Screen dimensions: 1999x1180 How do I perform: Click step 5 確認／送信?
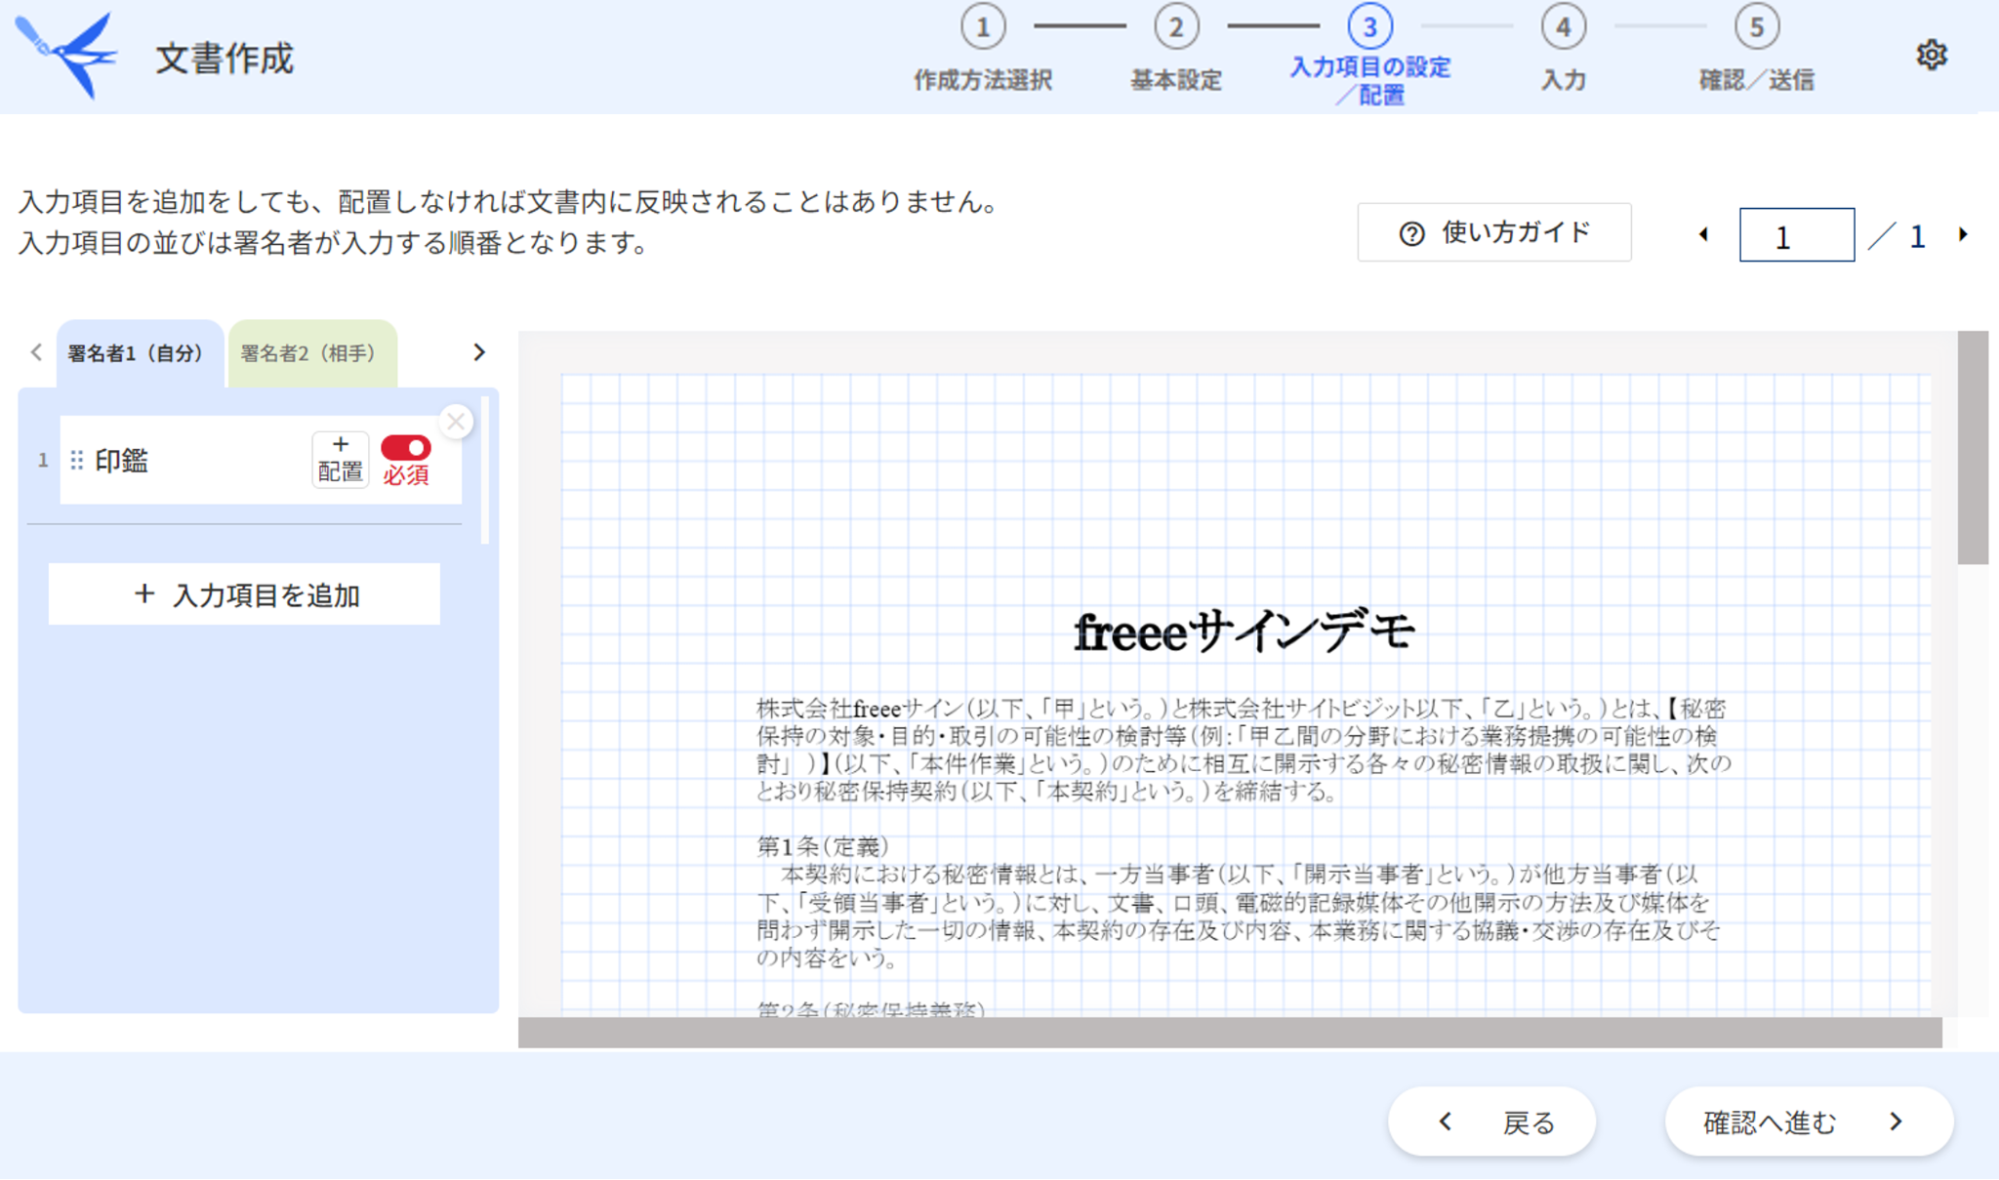(1756, 48)
